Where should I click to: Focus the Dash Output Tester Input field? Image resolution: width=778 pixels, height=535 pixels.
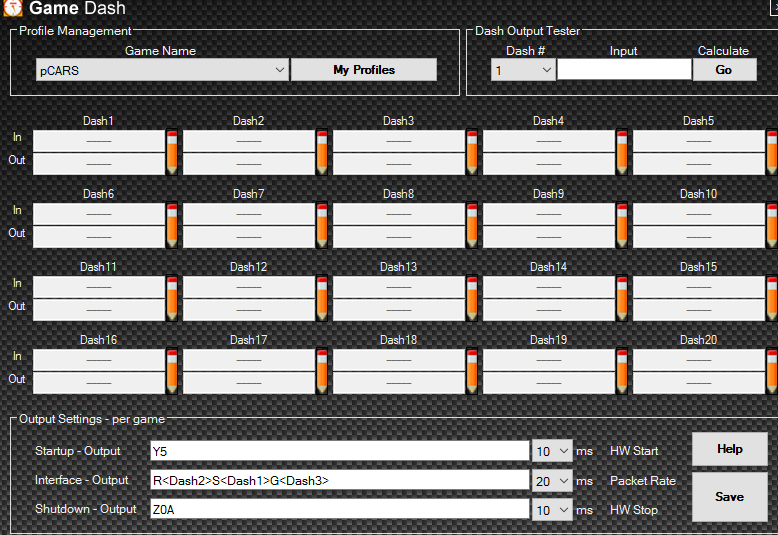point(624,69)
